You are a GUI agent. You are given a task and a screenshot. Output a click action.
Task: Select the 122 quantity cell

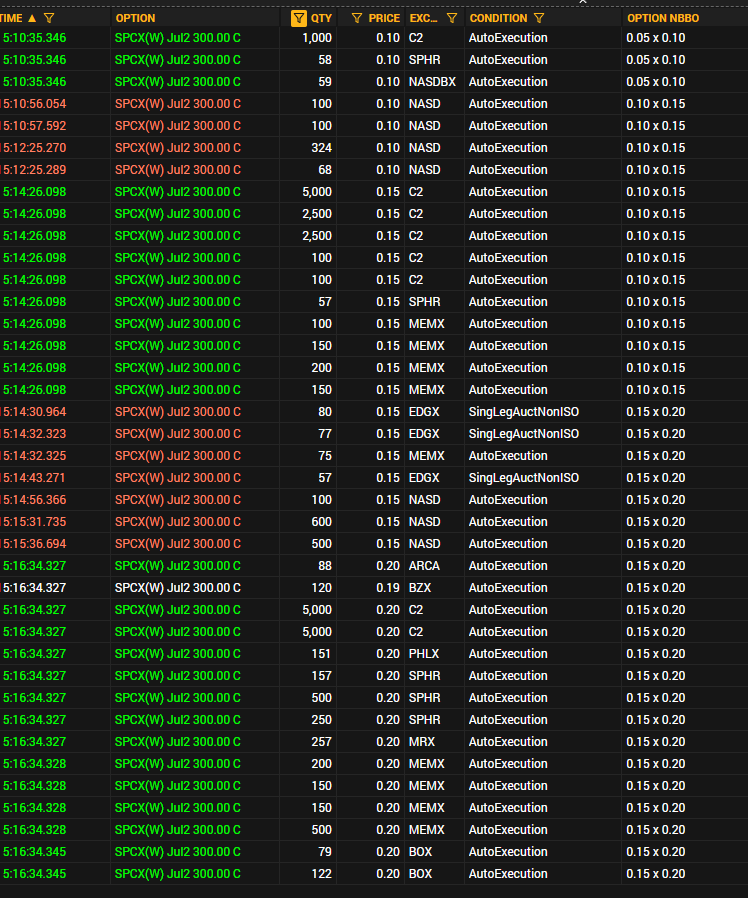click(321, 874)
